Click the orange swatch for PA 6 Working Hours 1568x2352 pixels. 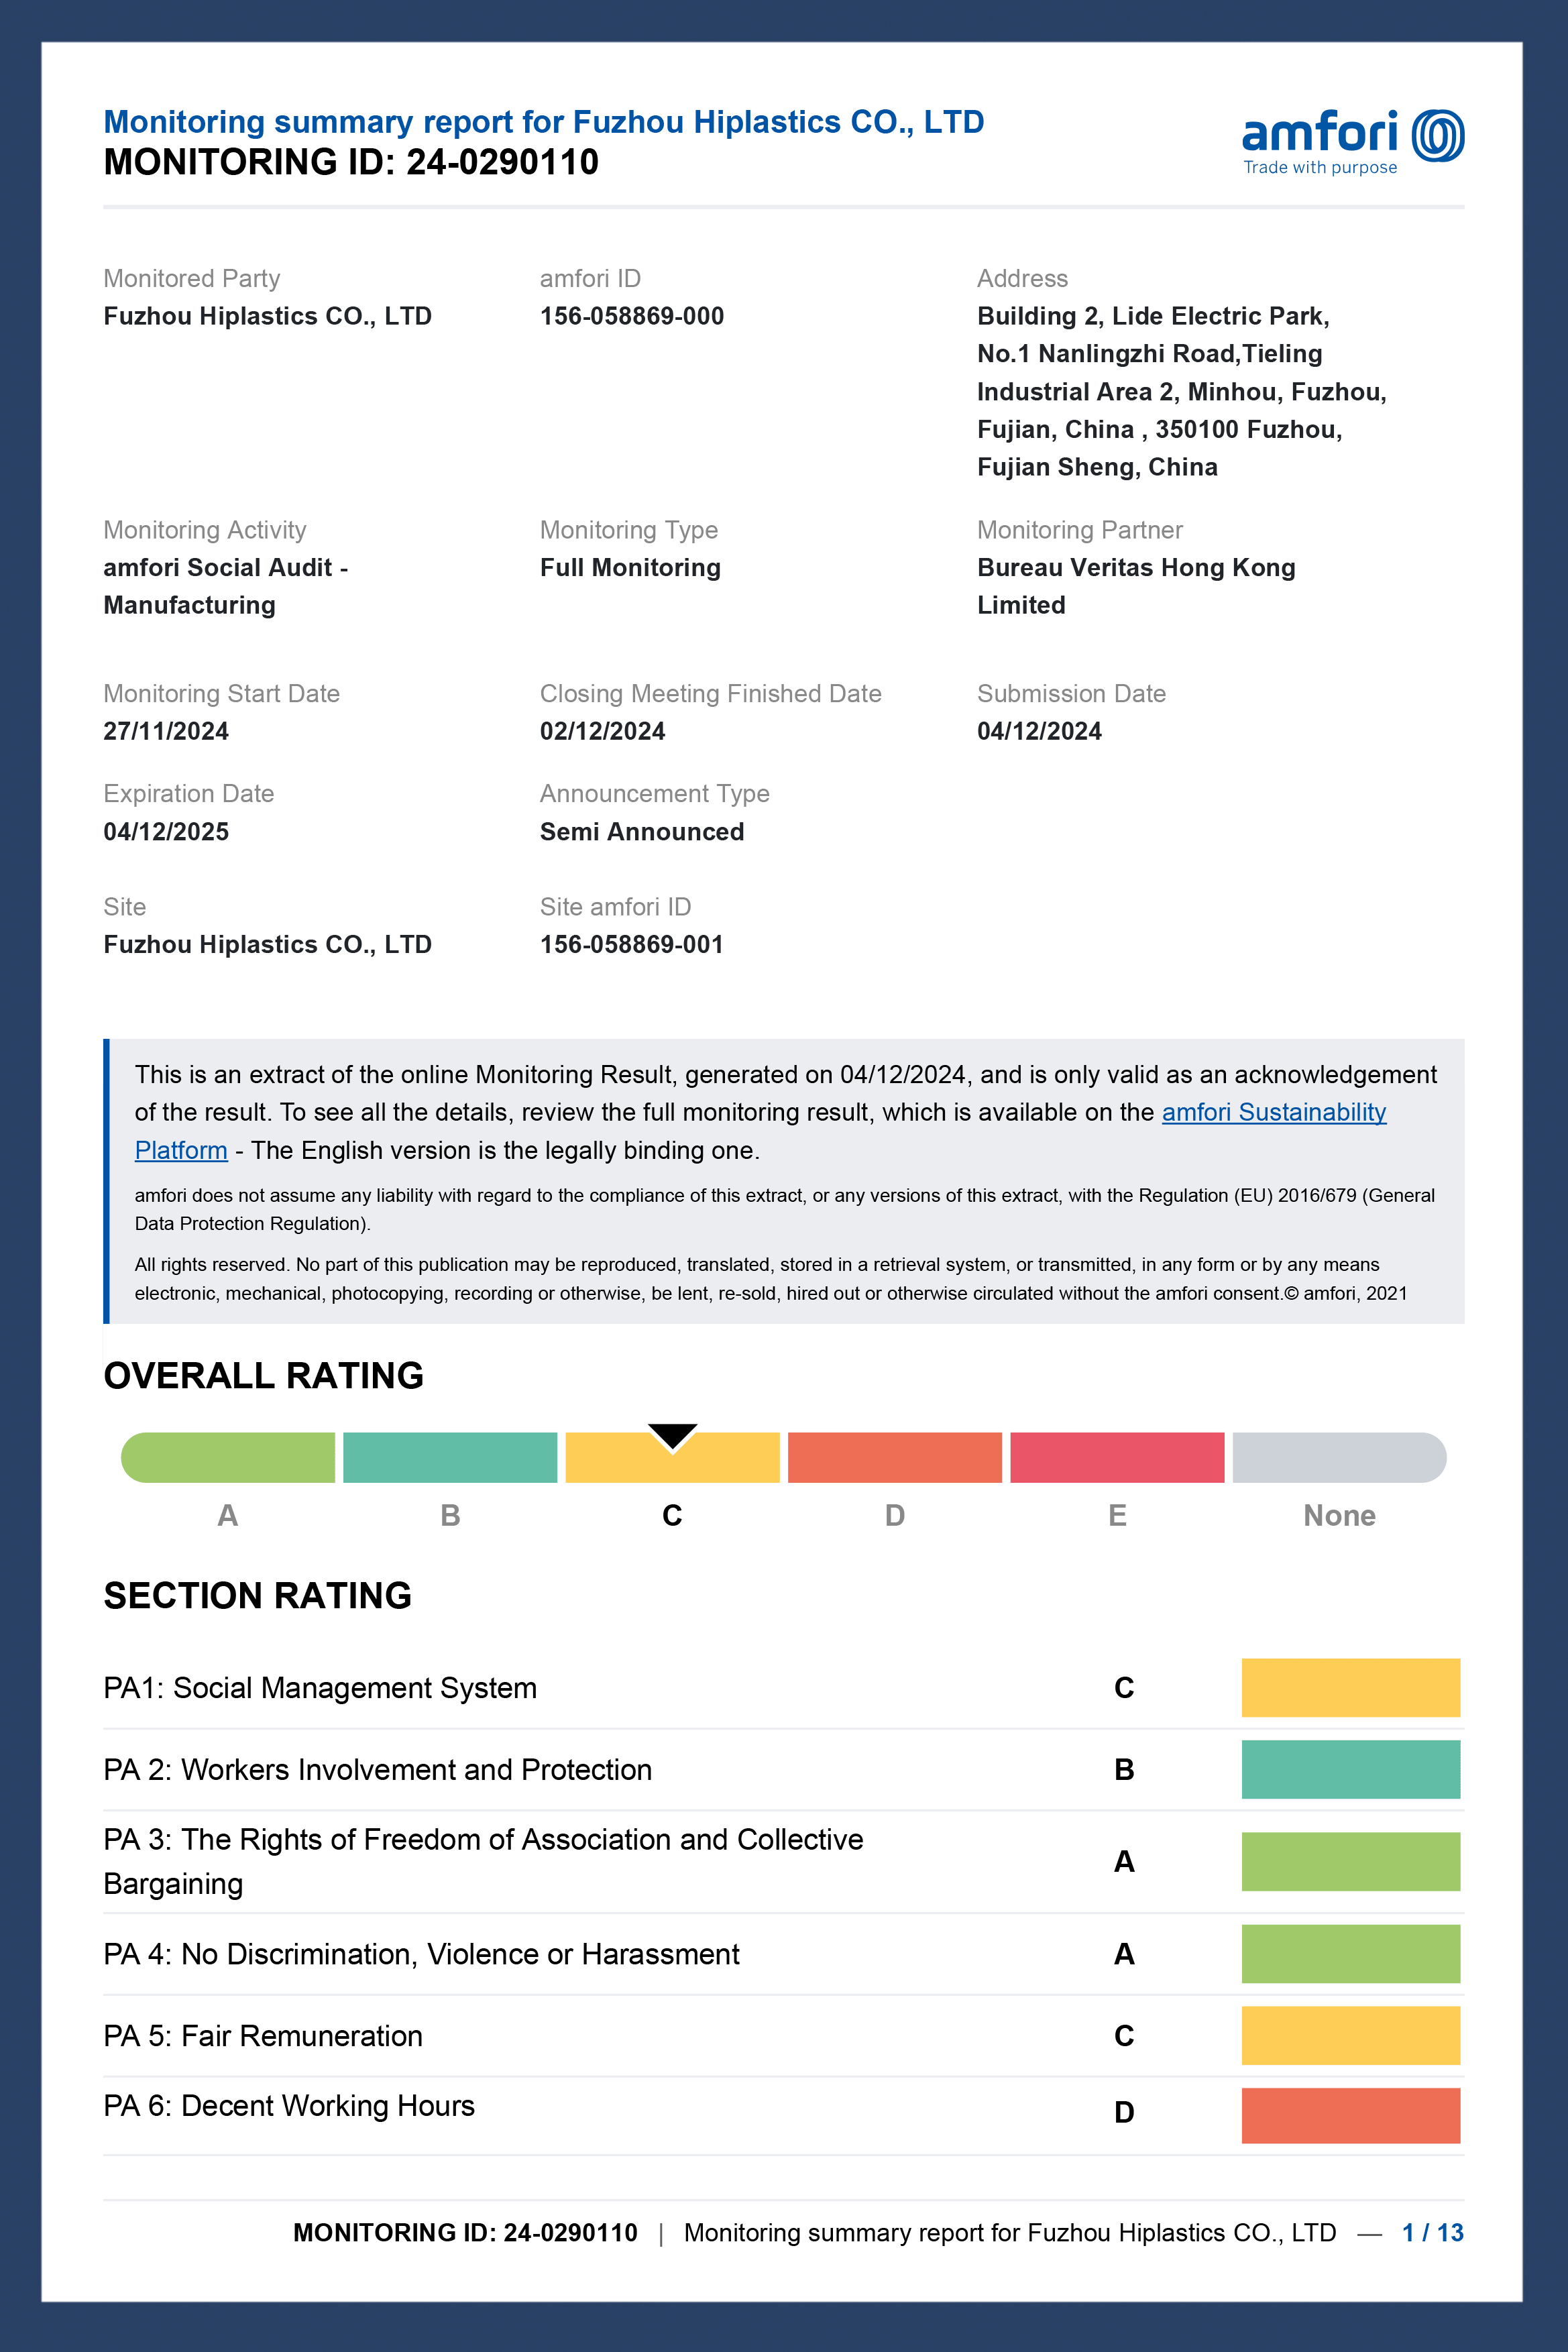click(x=1351, y=2115)
